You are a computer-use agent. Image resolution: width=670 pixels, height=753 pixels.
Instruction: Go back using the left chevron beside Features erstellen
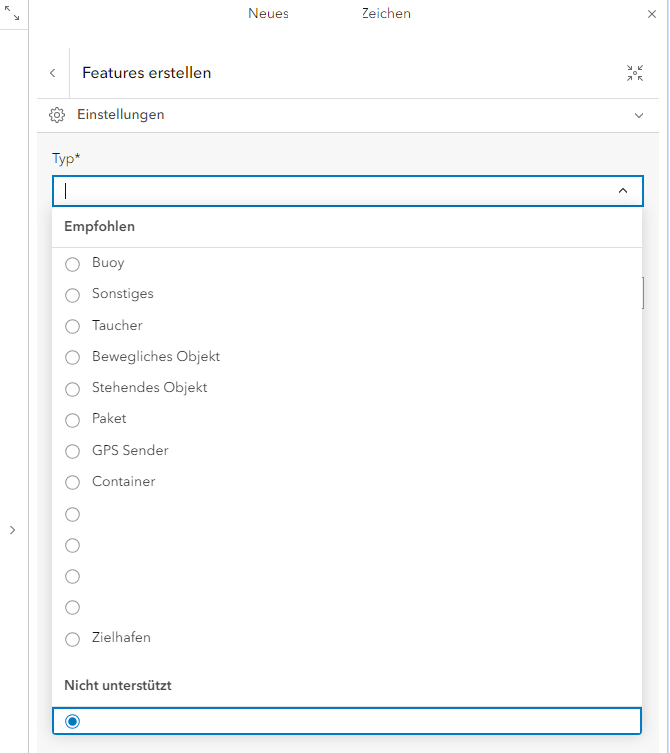[53, 73]
